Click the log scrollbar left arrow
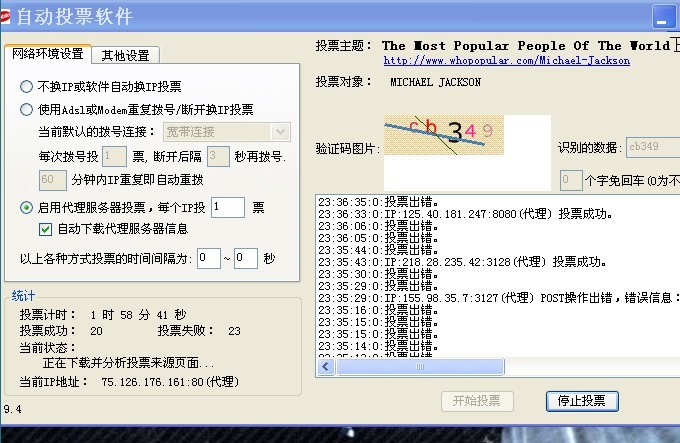 [325, 367]
